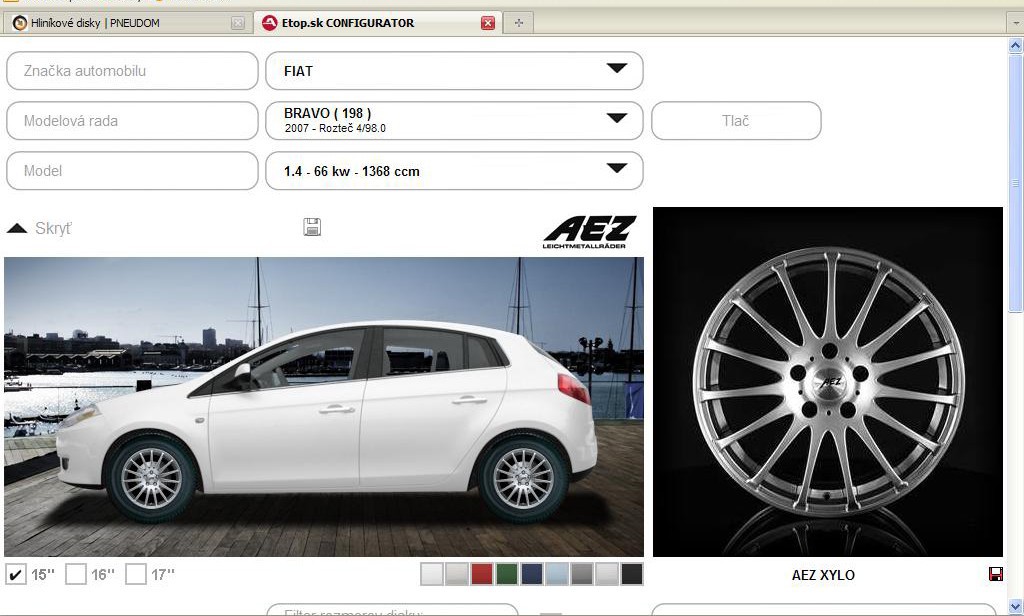Viewport: 1024px width, 616px height.
Task: Click the AEZ XYLO wheel image
Action: pos(827,381)
